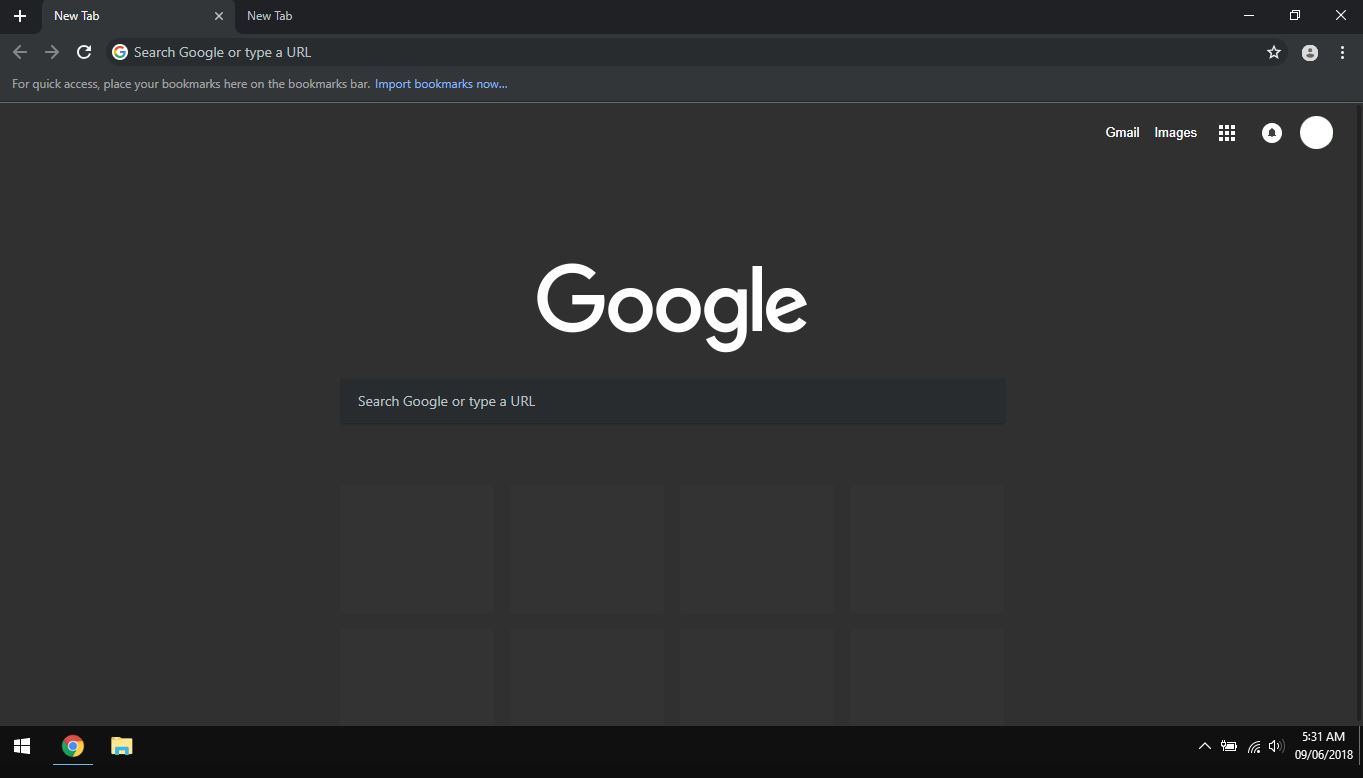Open the Chrome three-dot menu

tap(1342, 53)
